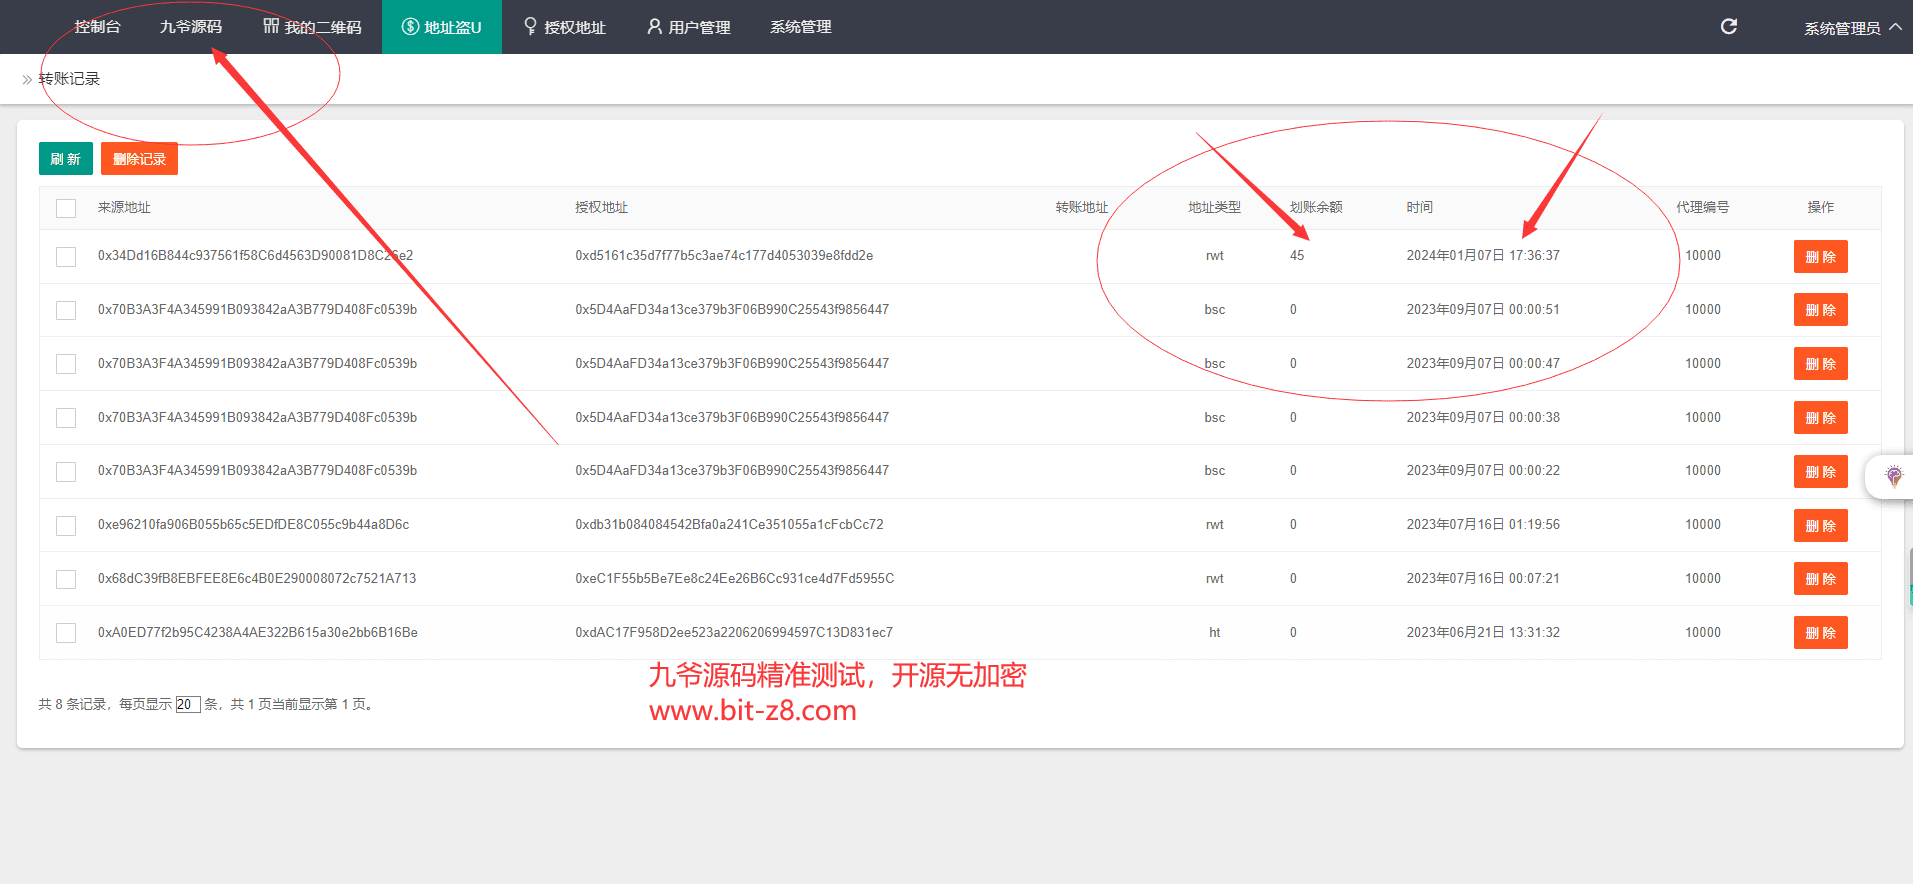
Task: Click the double-arrow breadcrumb icon before 转账记录
Action: (27, 80)
